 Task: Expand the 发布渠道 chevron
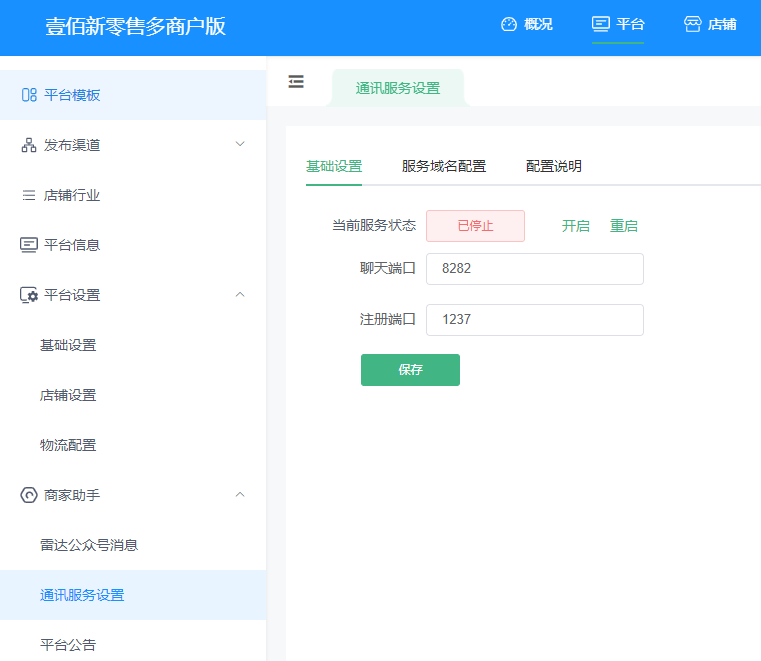coord(240,144)
